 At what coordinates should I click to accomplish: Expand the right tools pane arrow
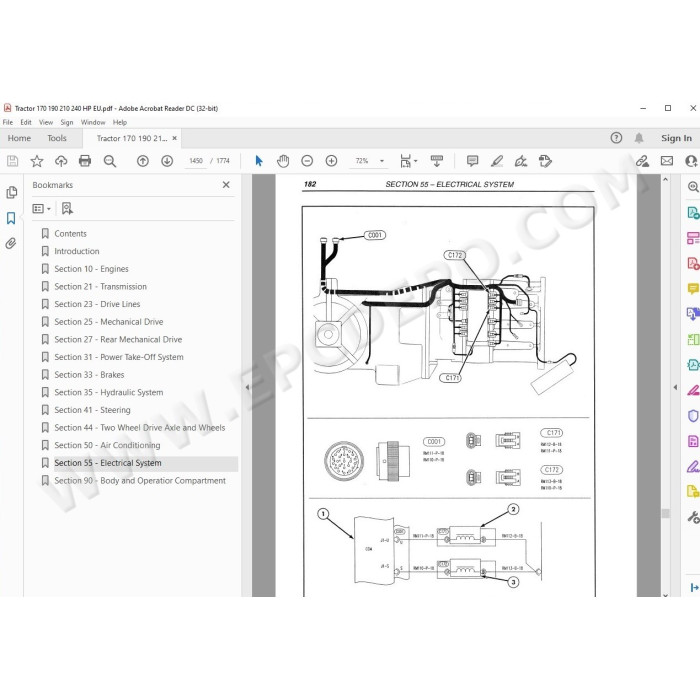[x=675, y=387]
